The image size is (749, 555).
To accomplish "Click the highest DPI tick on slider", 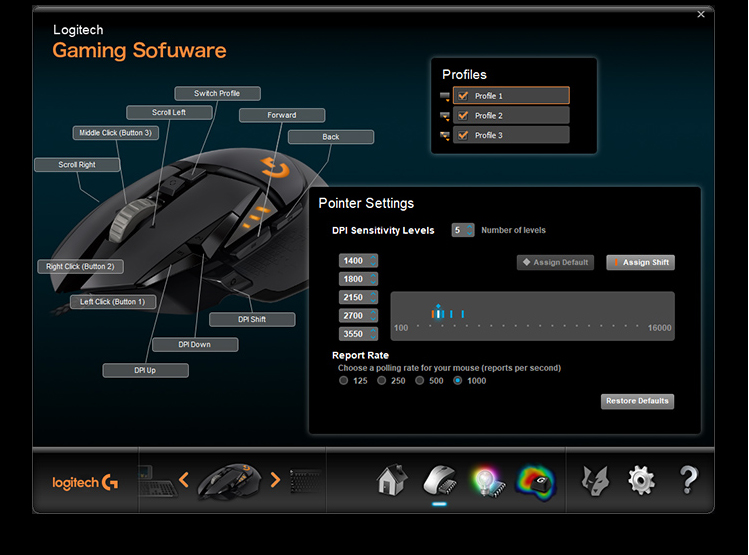I will [463, 314].
